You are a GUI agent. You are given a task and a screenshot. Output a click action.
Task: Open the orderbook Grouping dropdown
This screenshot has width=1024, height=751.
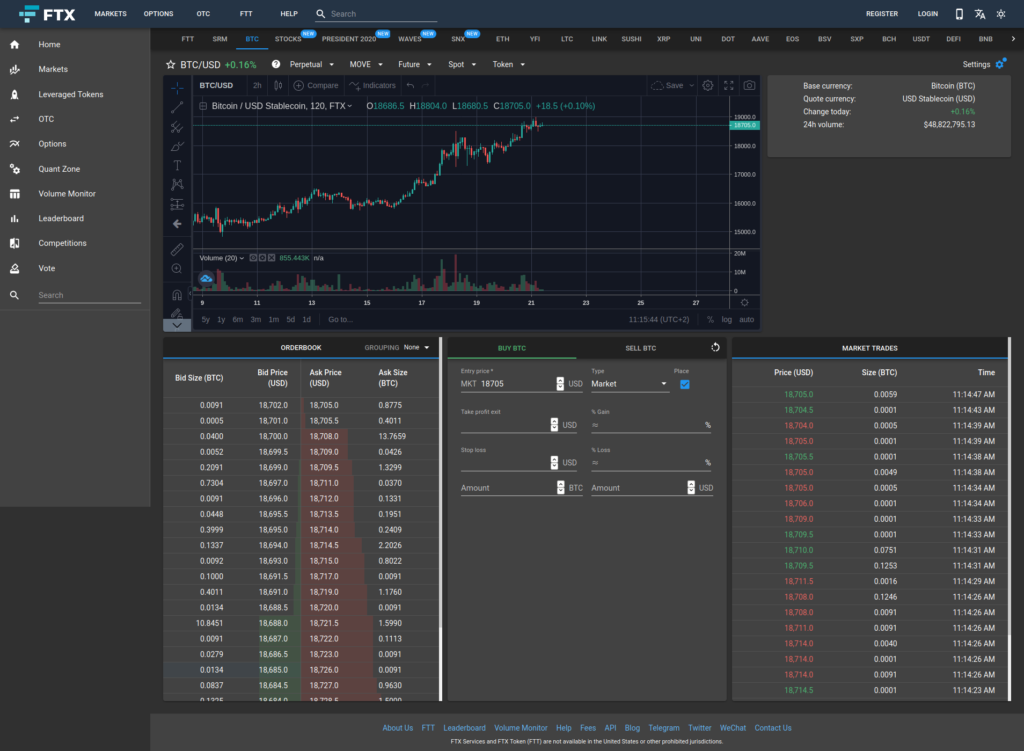click(x=416, y=347)
